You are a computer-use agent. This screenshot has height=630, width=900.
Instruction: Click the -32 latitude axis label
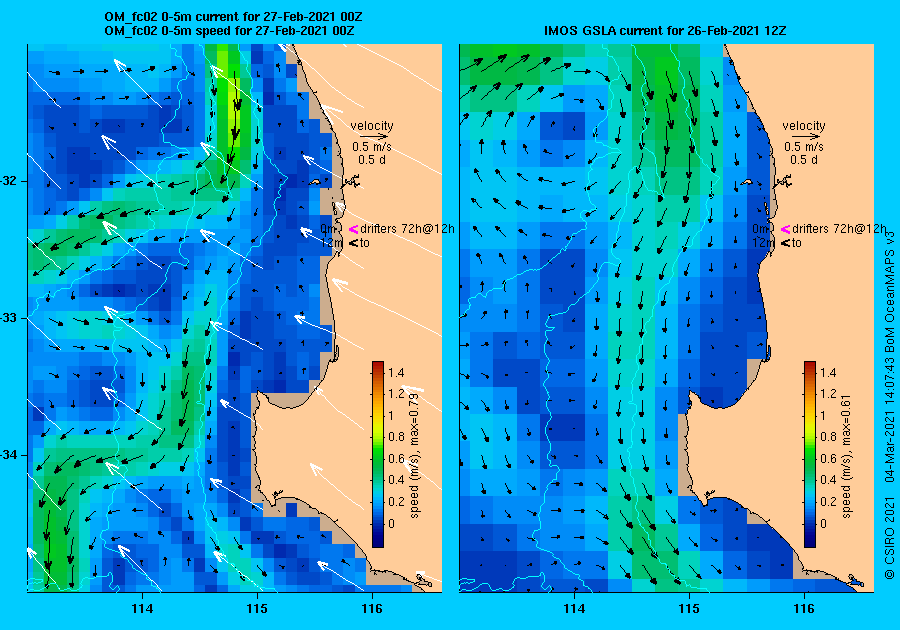click(10, 181)
